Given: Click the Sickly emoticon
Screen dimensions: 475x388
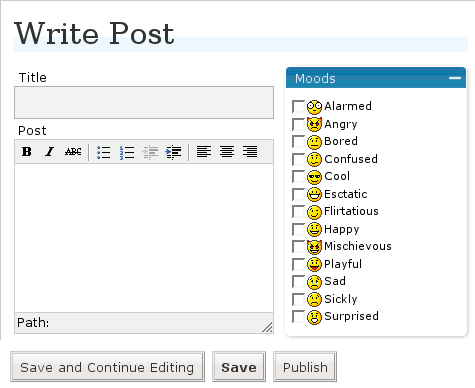Looking at the screenshot, I should (x=314, y=299).
